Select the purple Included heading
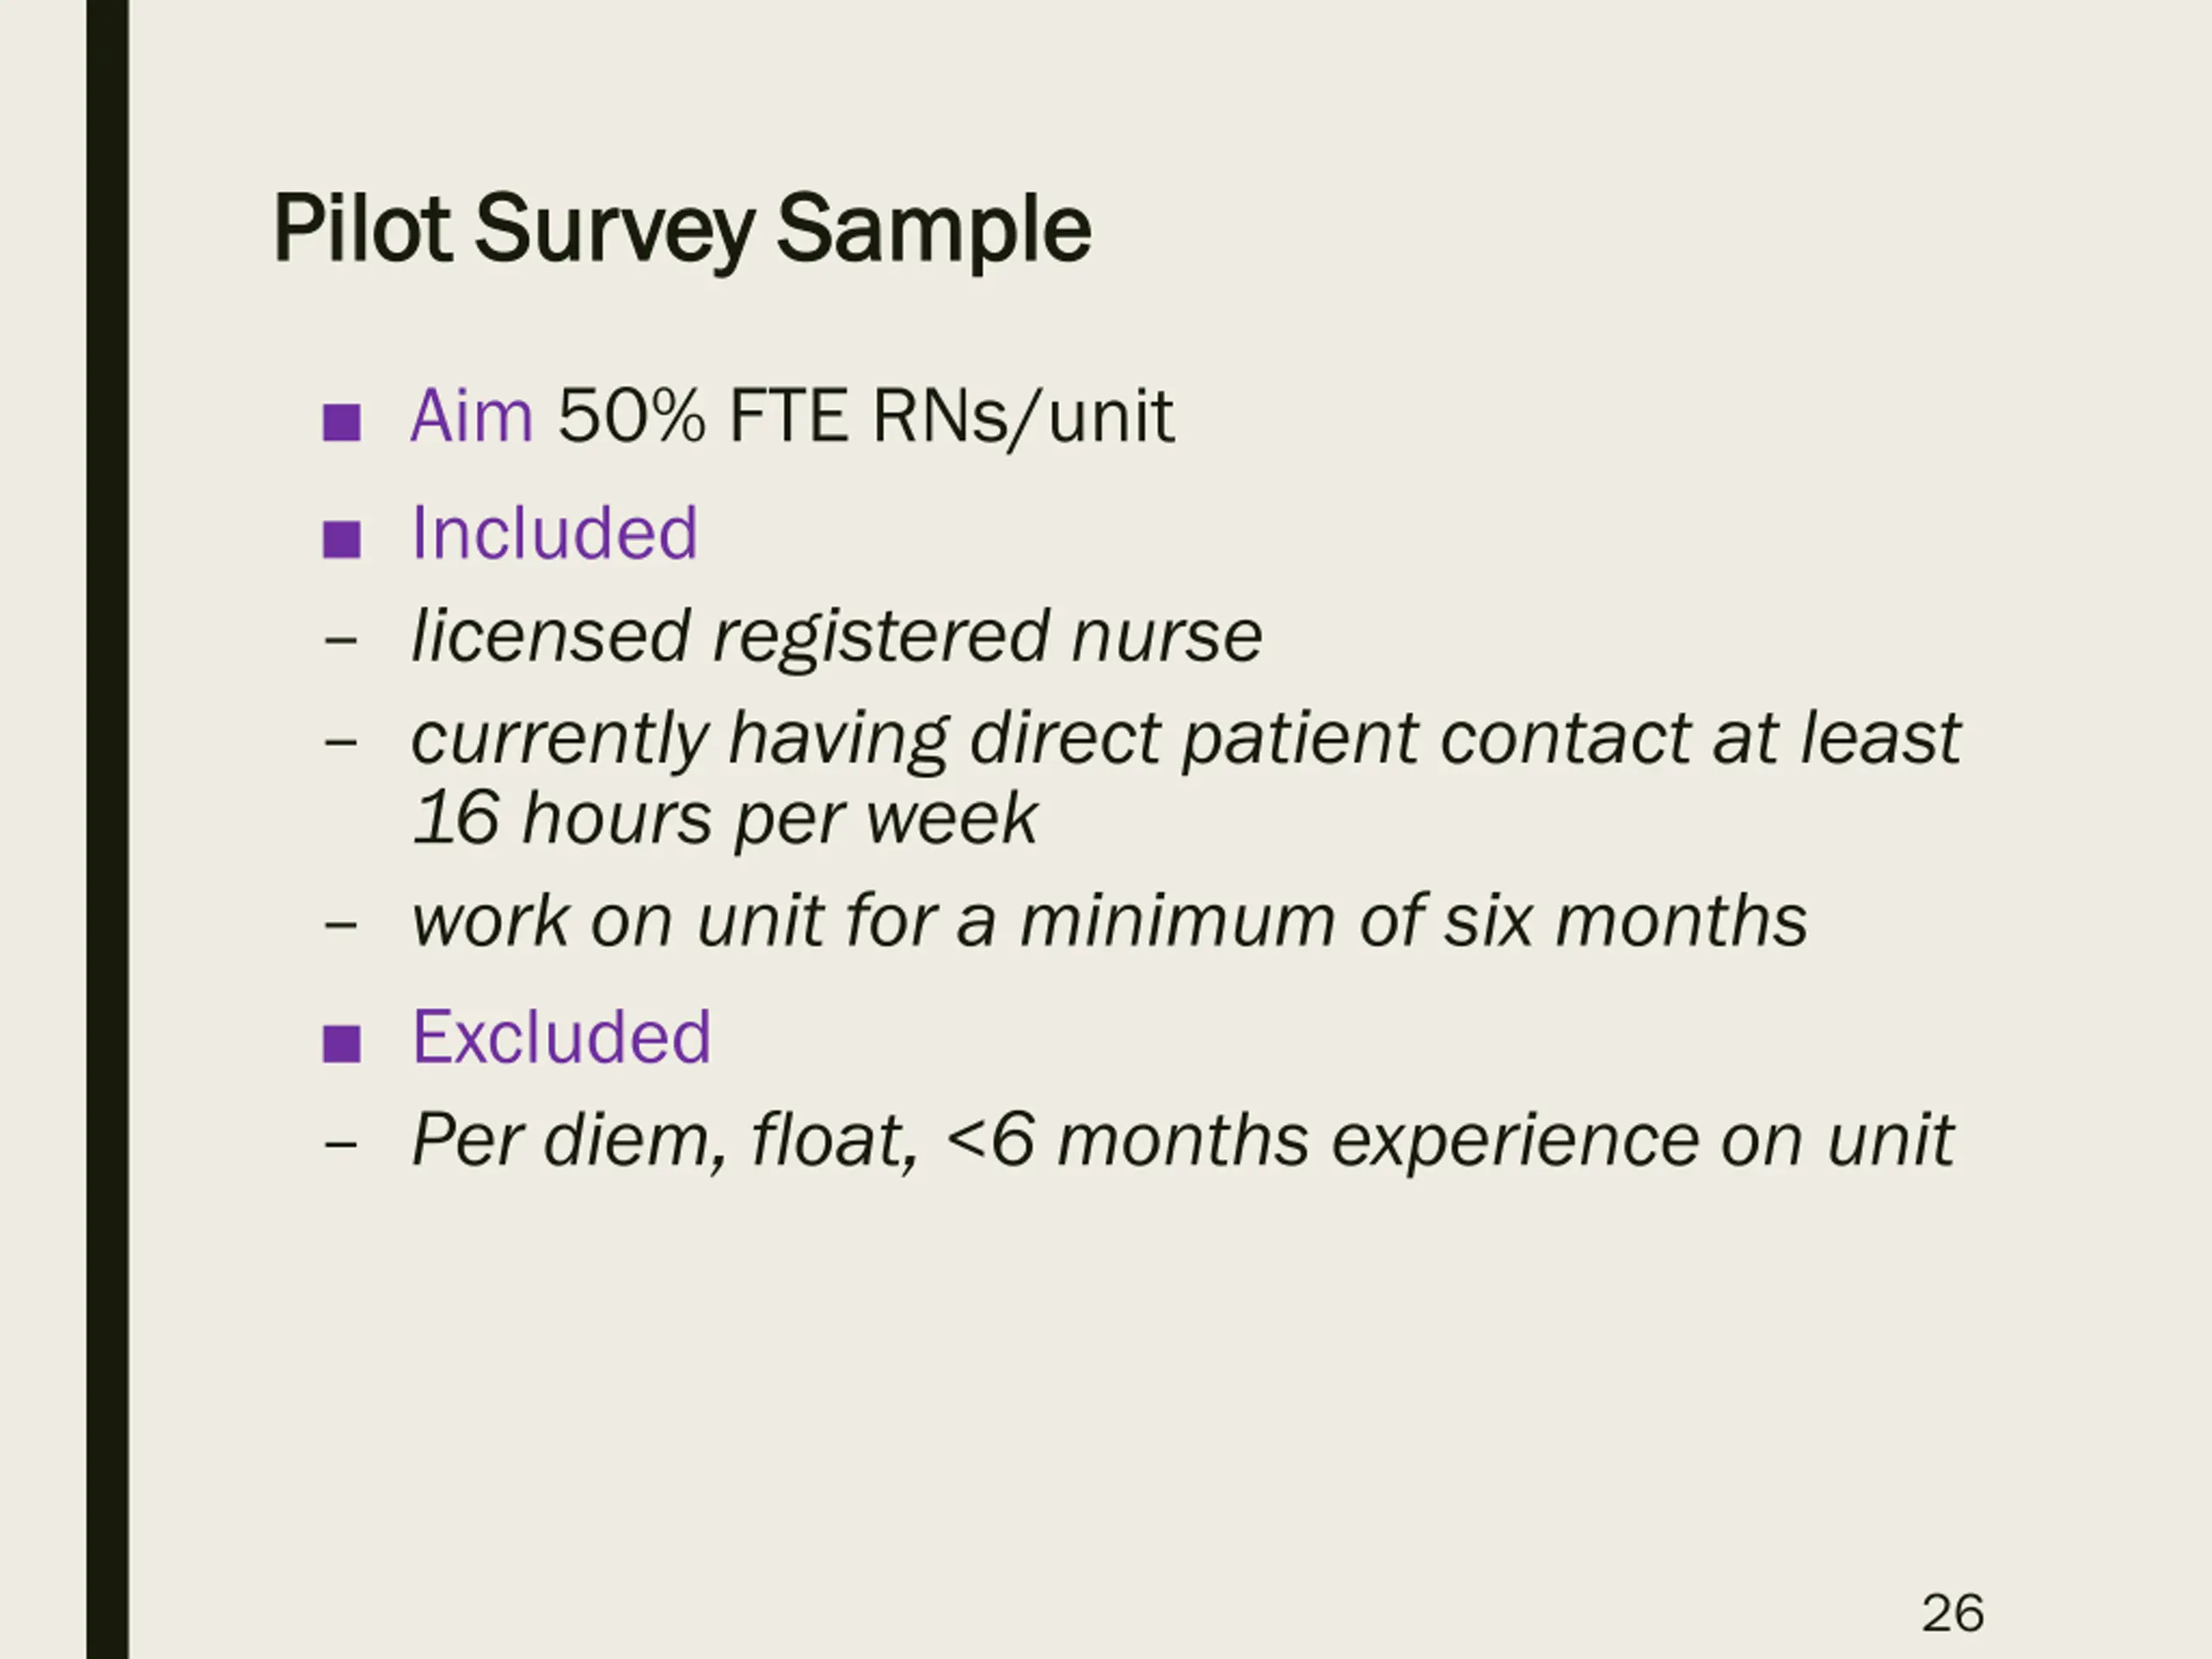The height and width of the screenshot is (1659, 2212). pyautogui.click(x=554, y=532)
